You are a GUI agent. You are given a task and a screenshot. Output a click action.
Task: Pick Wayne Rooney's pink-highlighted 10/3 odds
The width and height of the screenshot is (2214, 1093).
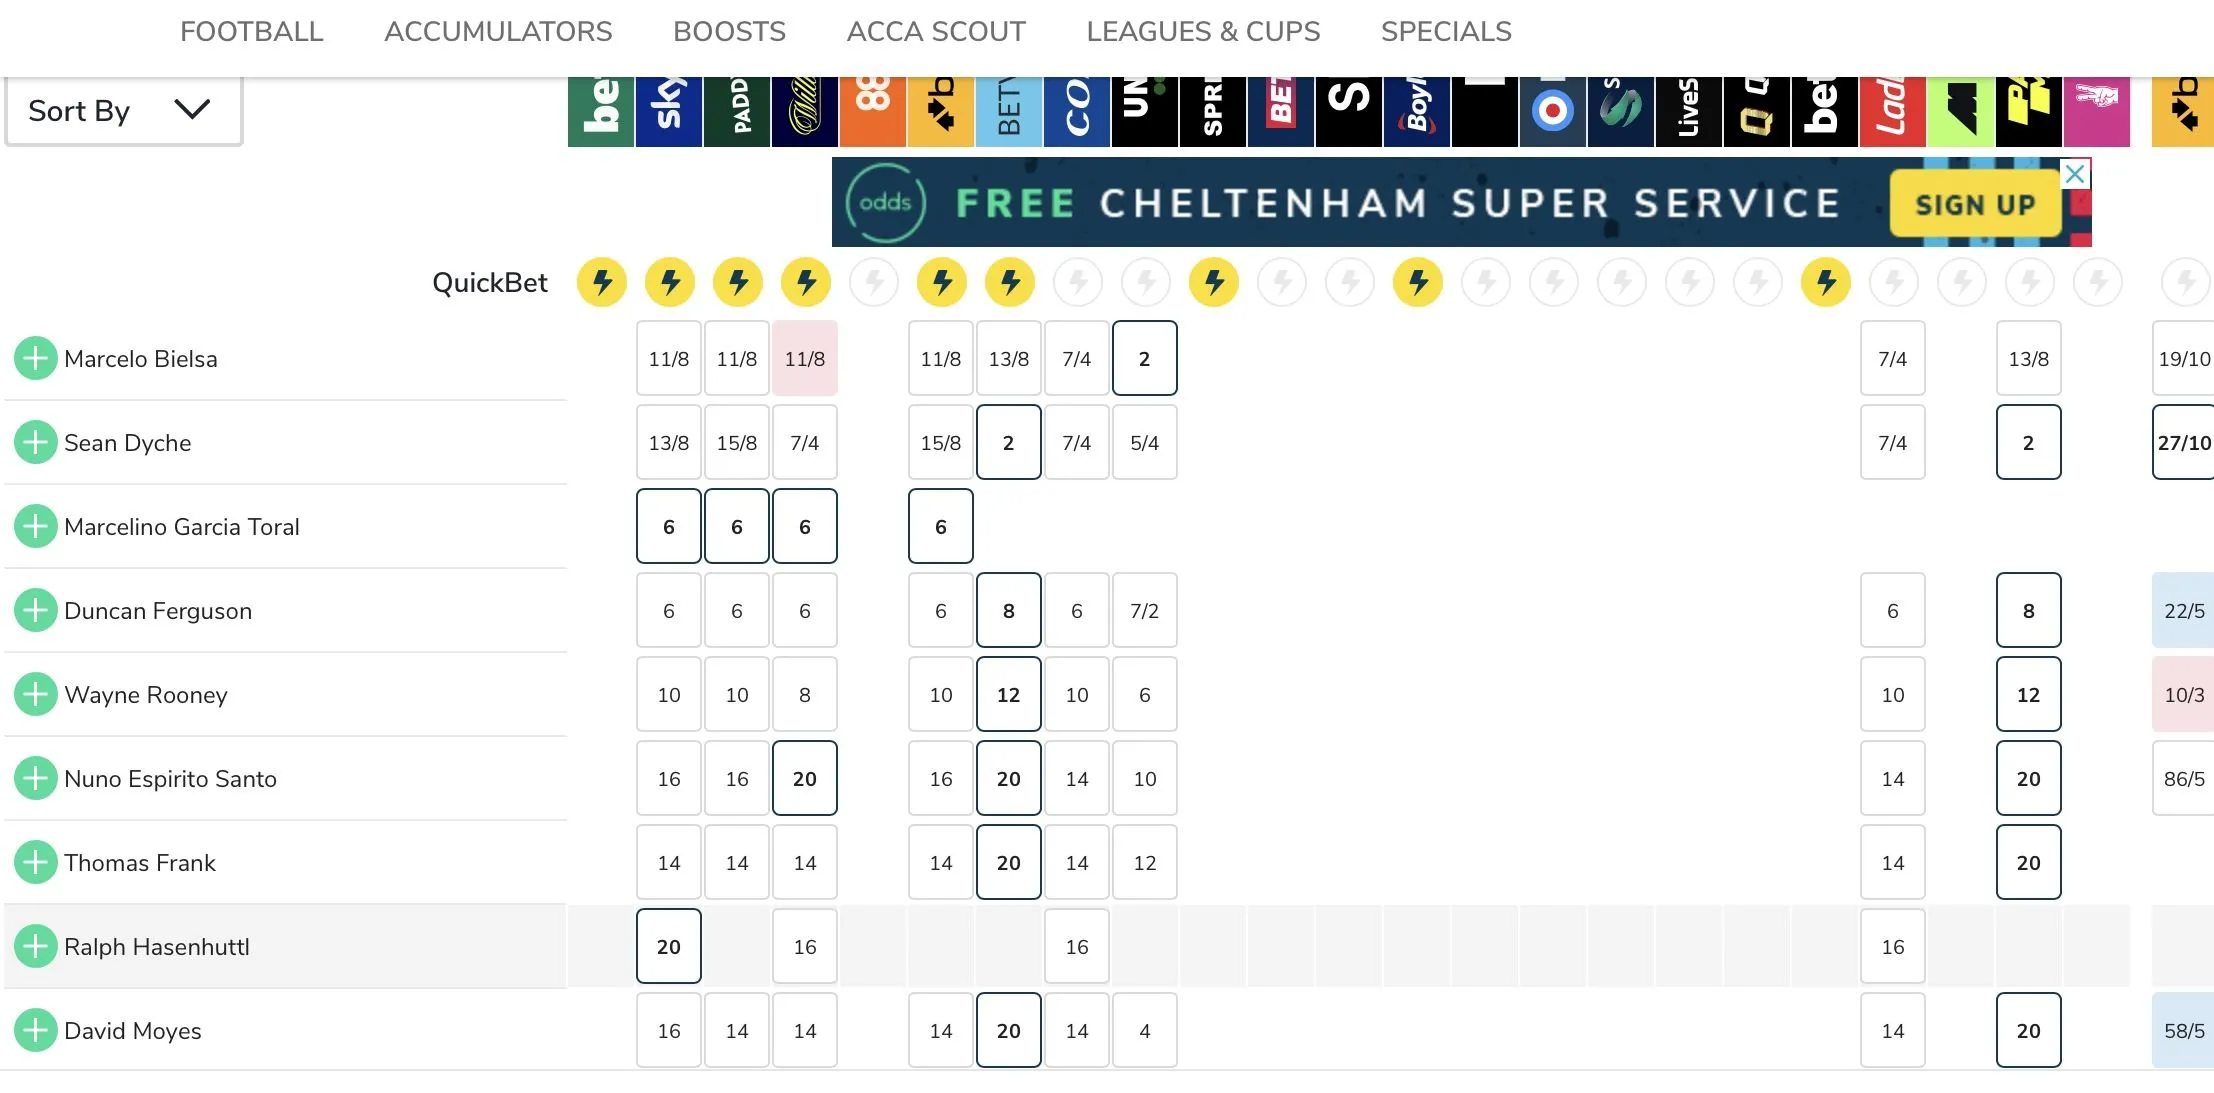tap(2184, 695)
